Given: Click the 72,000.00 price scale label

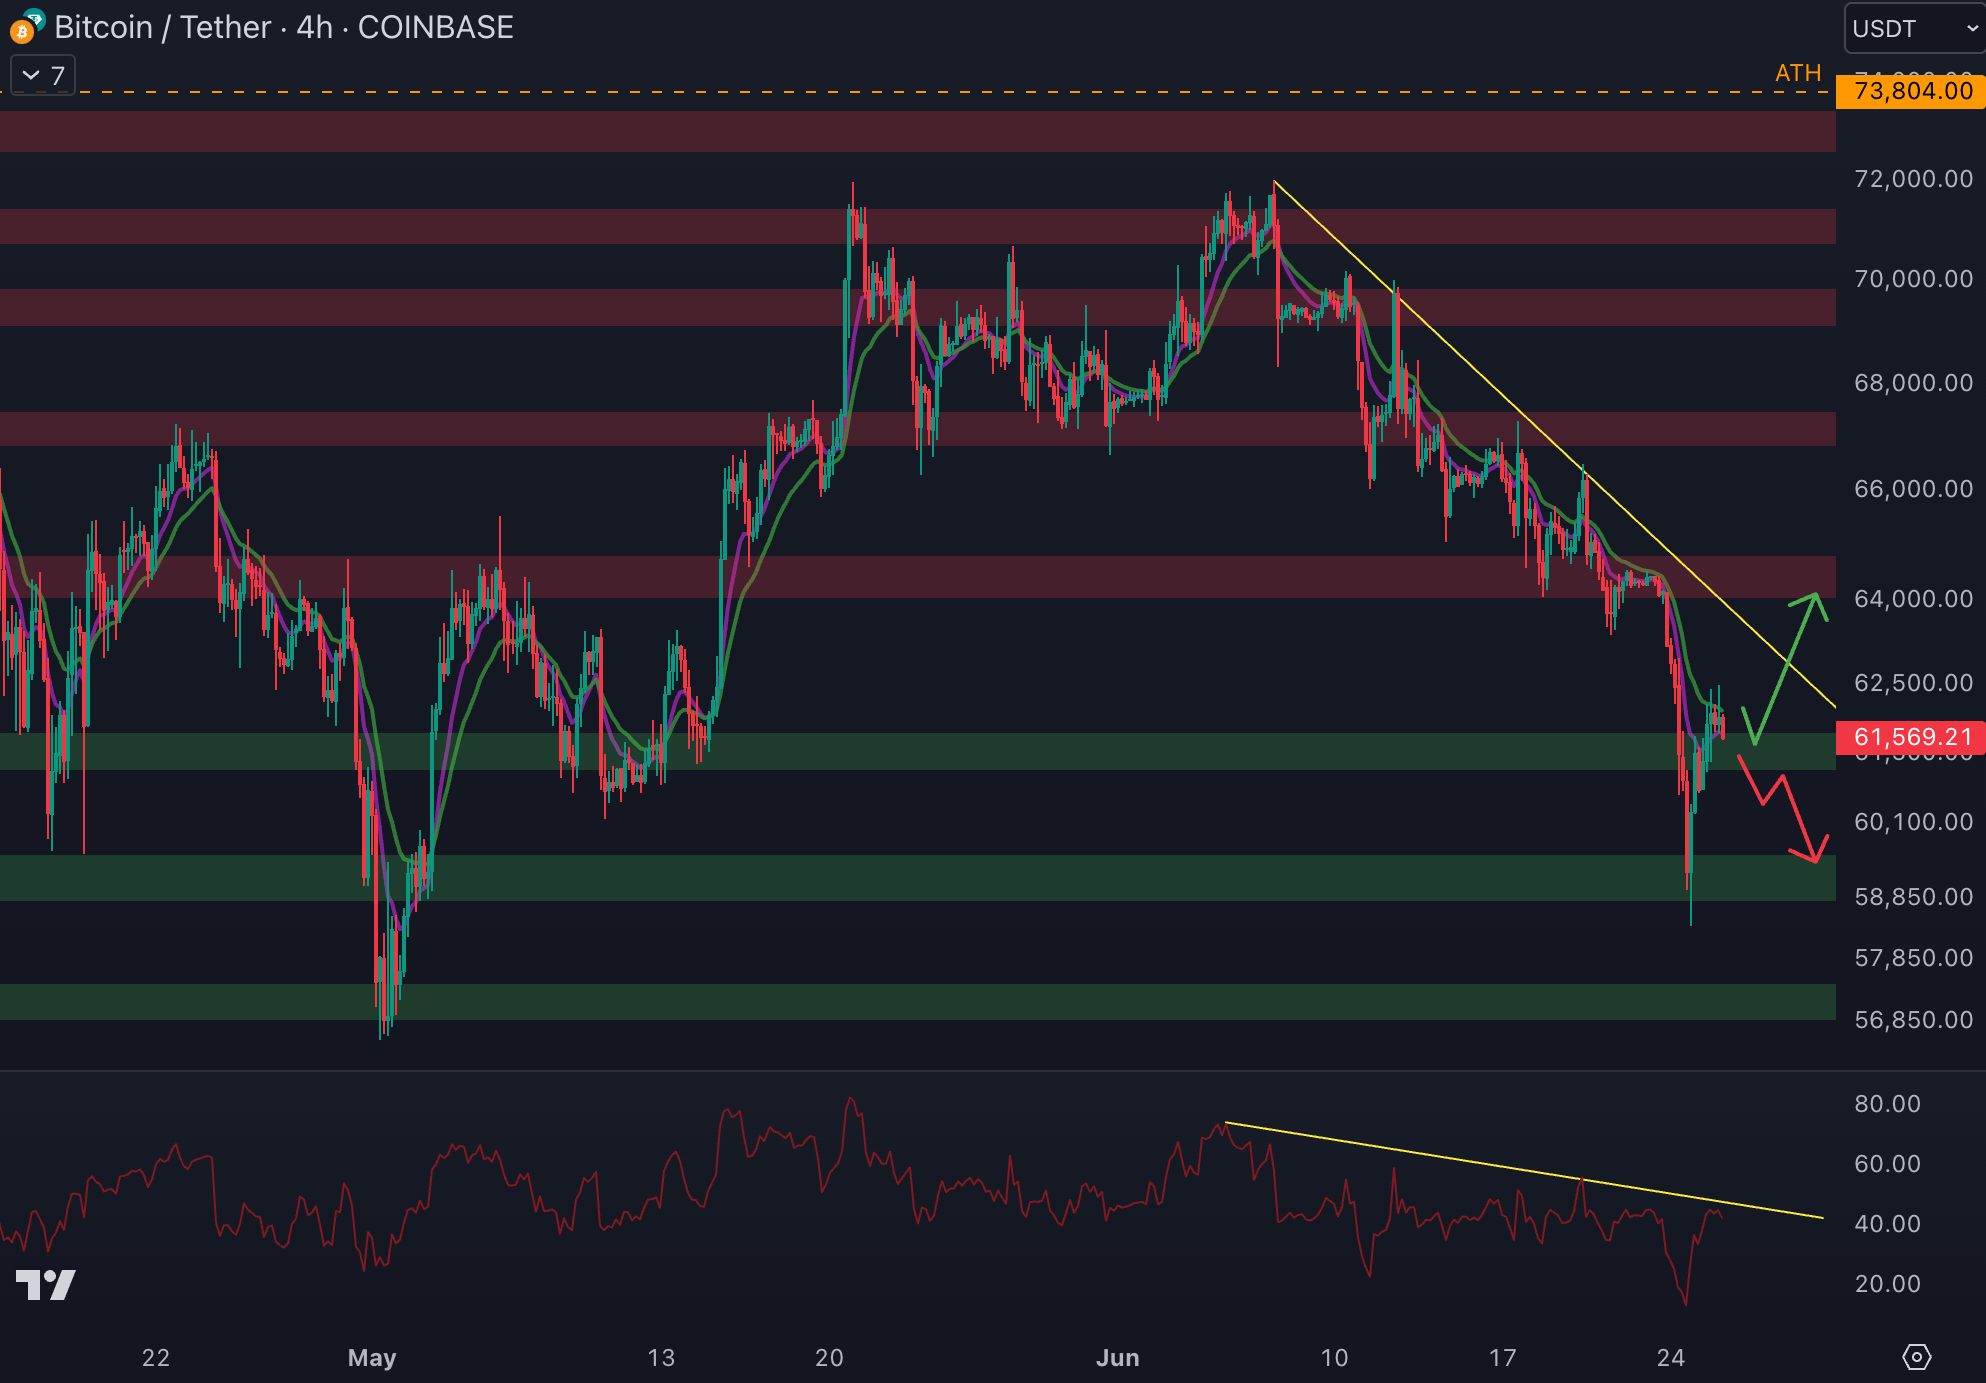Looking at the screenshot, I should click(1913, 179).
